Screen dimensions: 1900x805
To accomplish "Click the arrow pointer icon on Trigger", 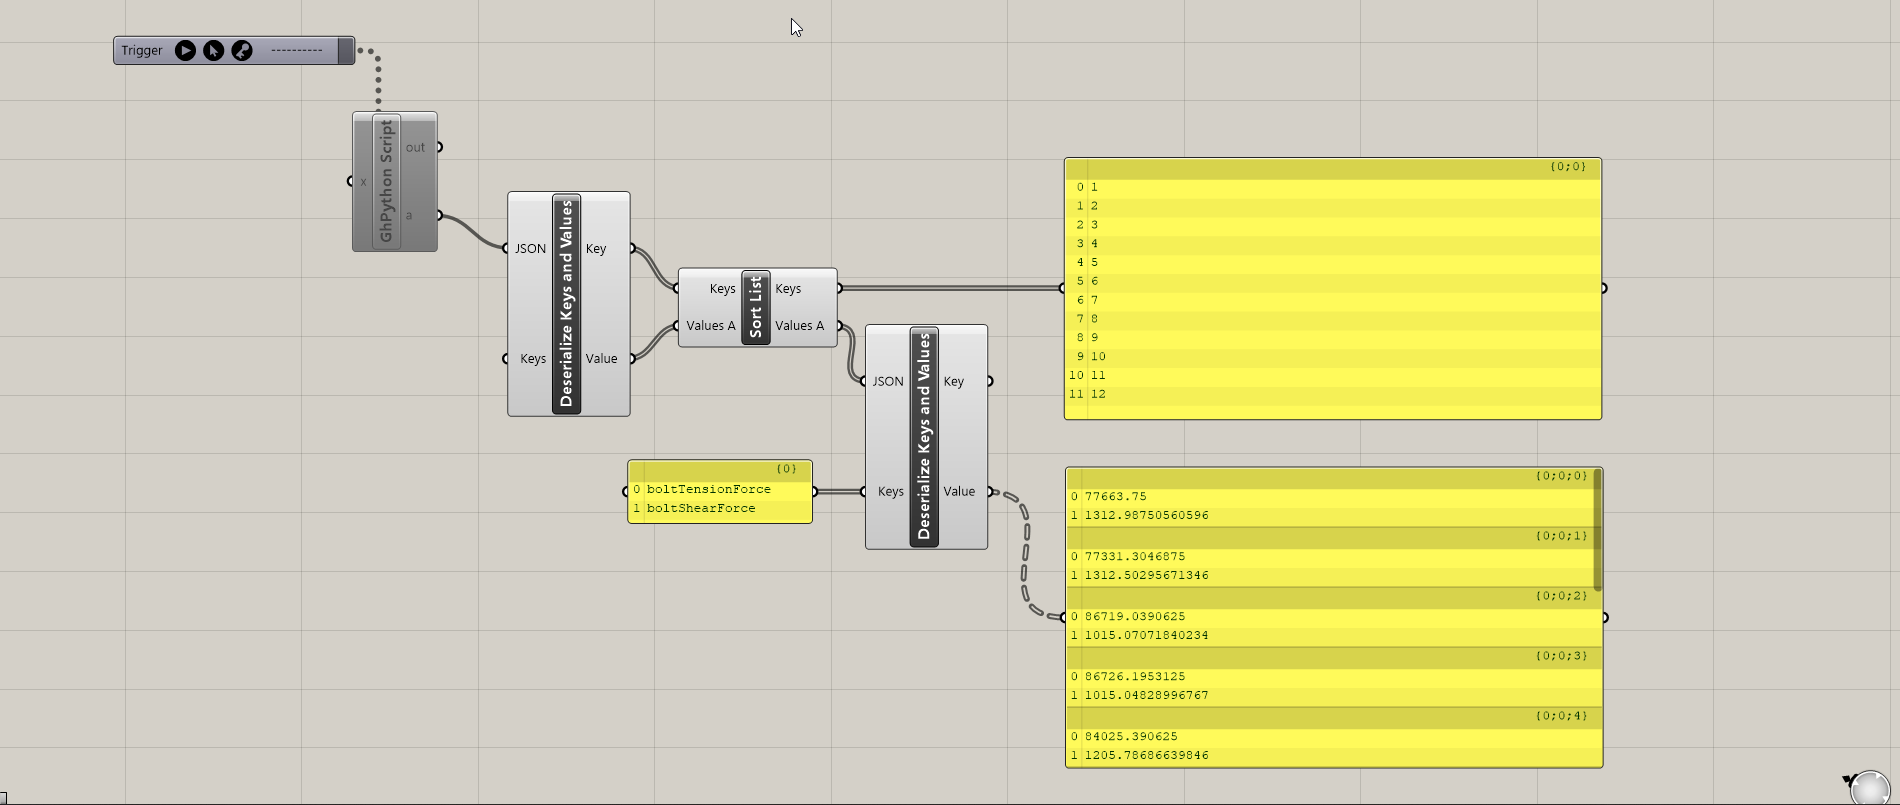I will click(x=213, y=50).
